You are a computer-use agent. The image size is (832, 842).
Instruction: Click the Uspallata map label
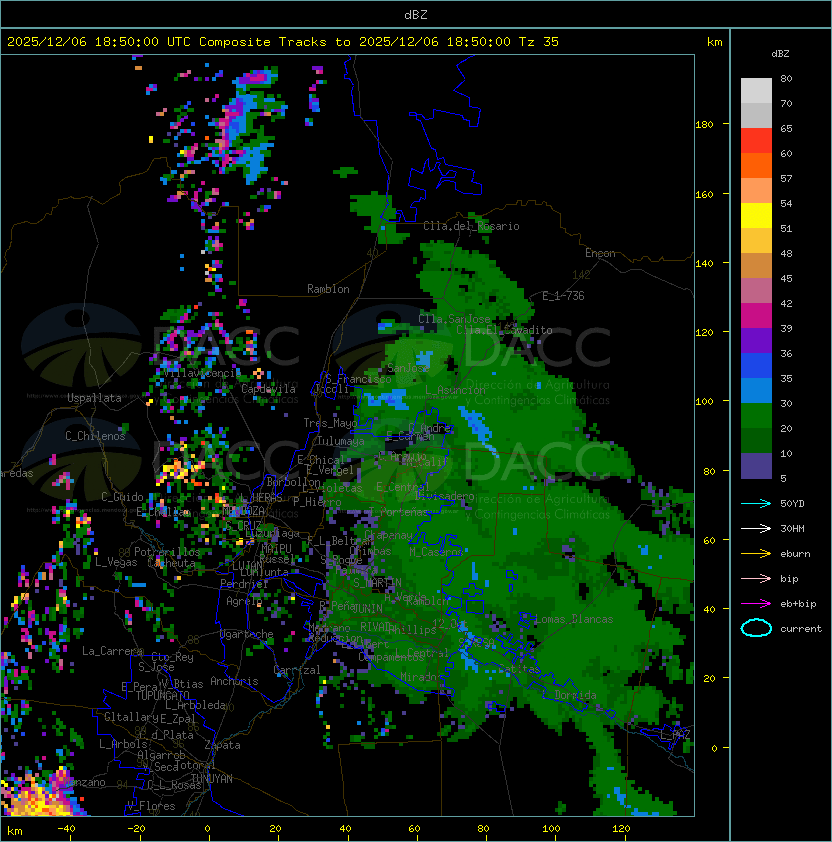pos(94,398)
